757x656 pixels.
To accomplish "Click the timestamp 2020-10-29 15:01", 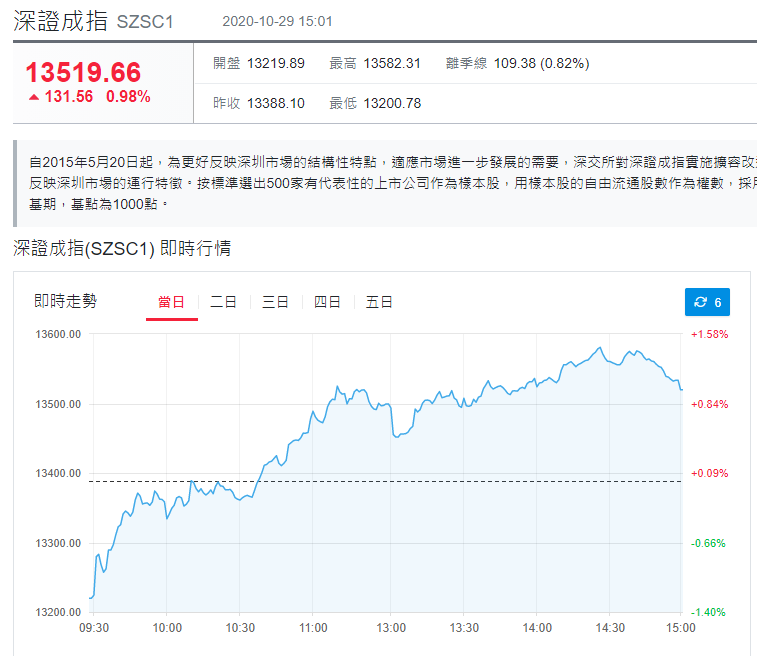I will point(277,21).
